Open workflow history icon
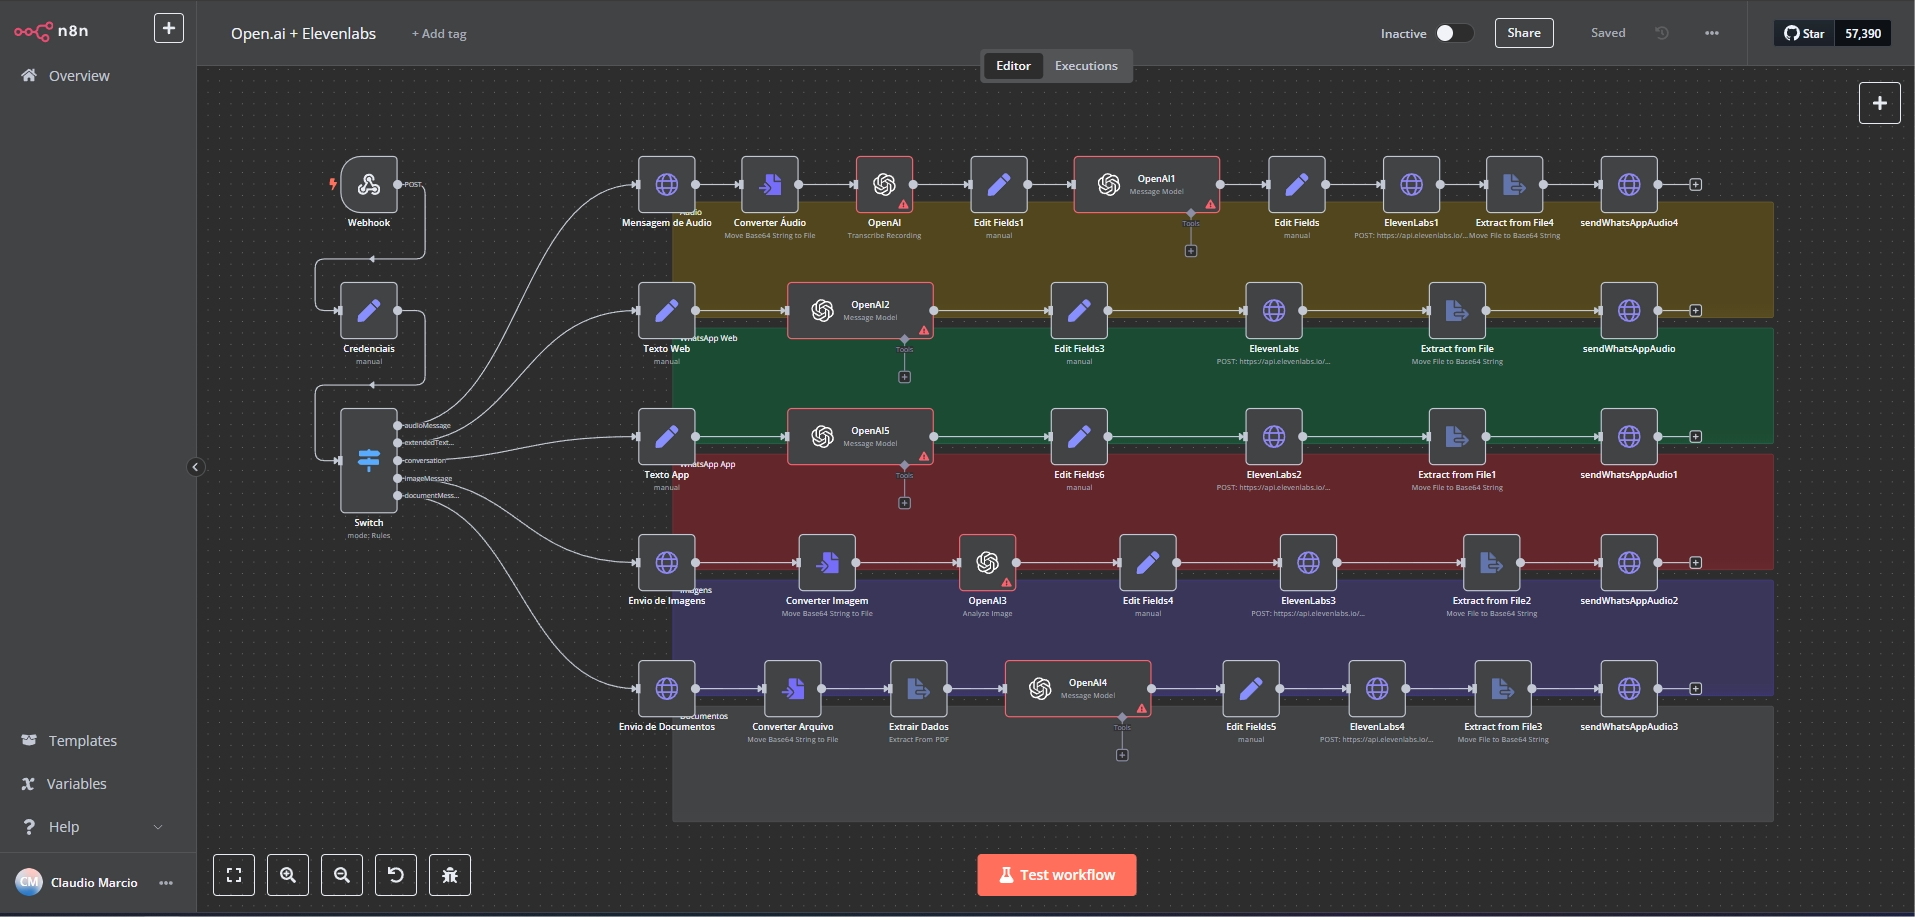Image resolution: width=1915 pixels, height=917 pixels. pos(1662,33)
